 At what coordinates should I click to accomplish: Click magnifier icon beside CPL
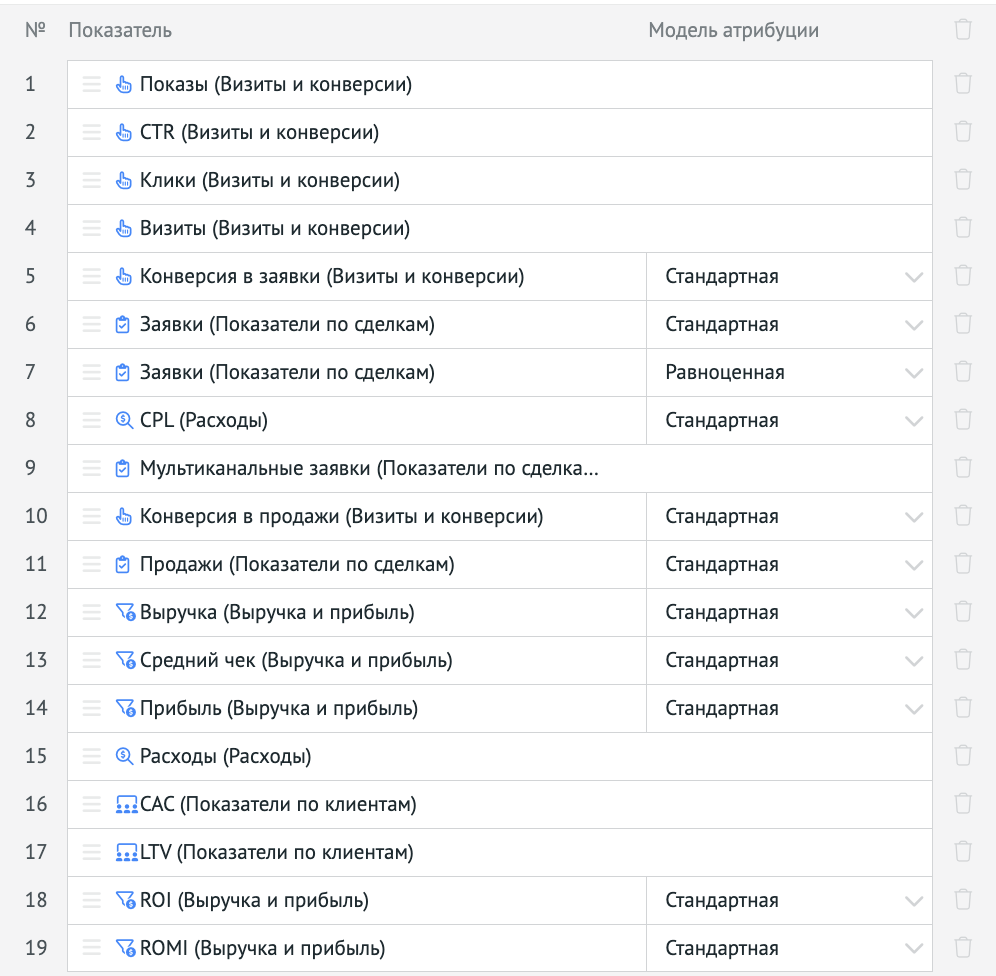pyautogui.click(x=124, y=420)
